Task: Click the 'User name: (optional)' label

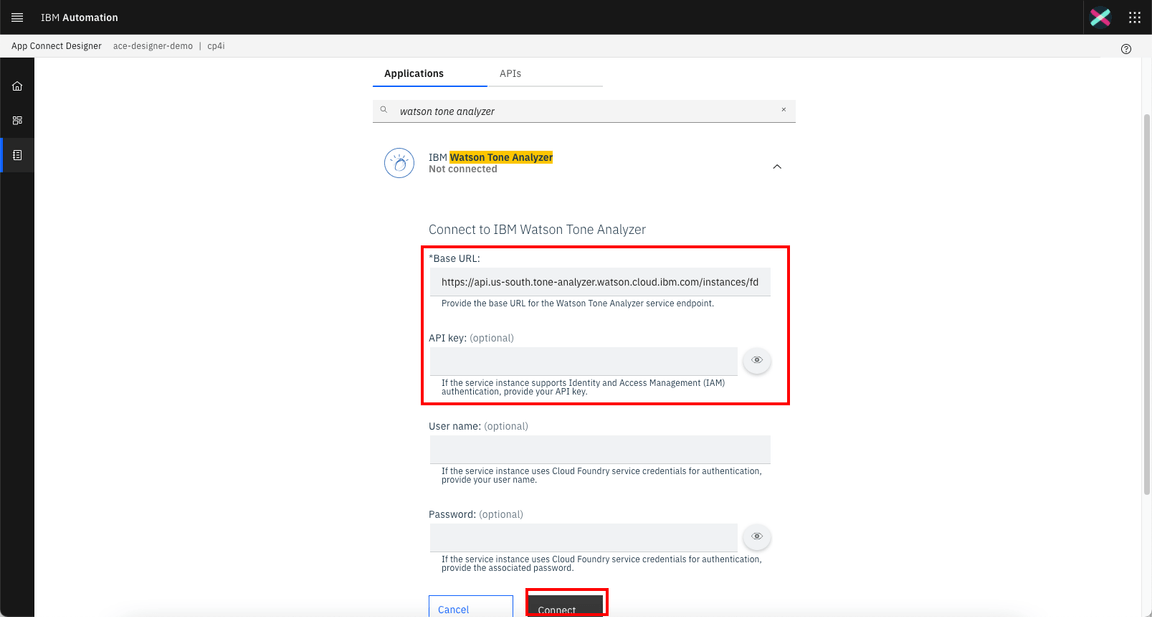Action: pyautogui.click(x=478, y=426)
